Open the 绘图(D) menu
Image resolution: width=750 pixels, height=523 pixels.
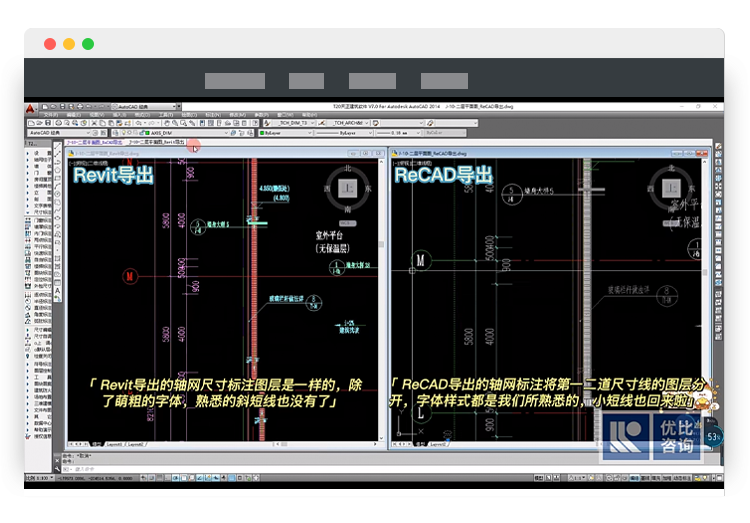click(189, 115)
